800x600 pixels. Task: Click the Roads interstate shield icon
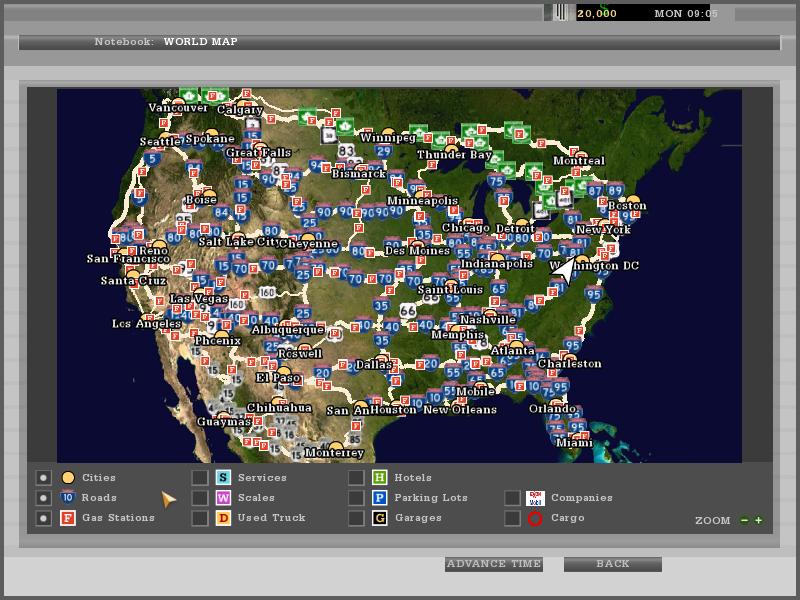68,498
